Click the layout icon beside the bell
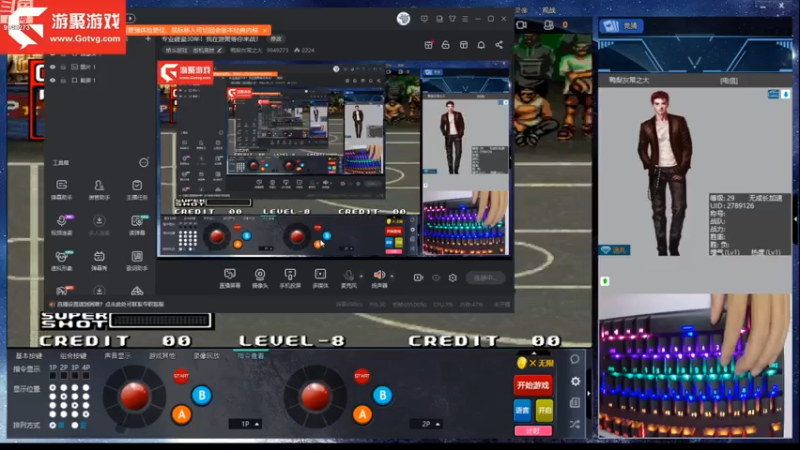 [x=463, y=45]
